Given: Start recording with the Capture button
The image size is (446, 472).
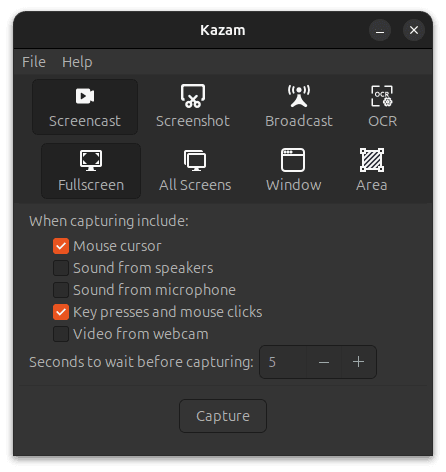Looking at the screenshot, I should pyautogui.click(x=223, y=416).
